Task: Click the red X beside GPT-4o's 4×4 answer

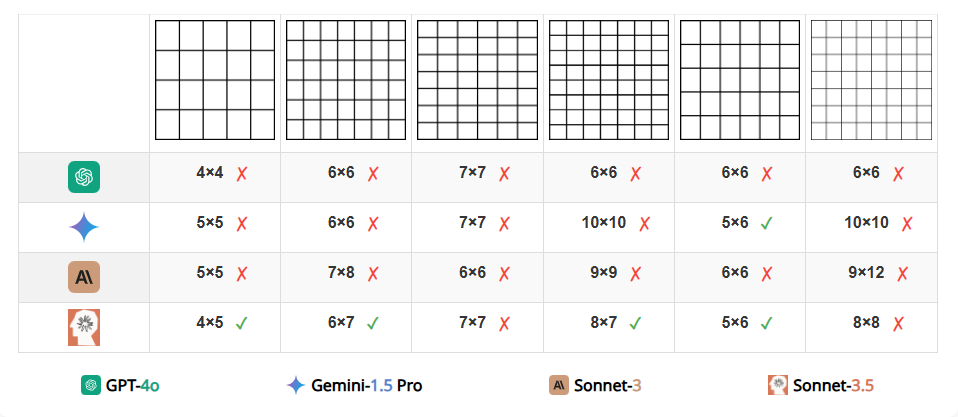Action: pyautogui.click(x=241, y=174)
